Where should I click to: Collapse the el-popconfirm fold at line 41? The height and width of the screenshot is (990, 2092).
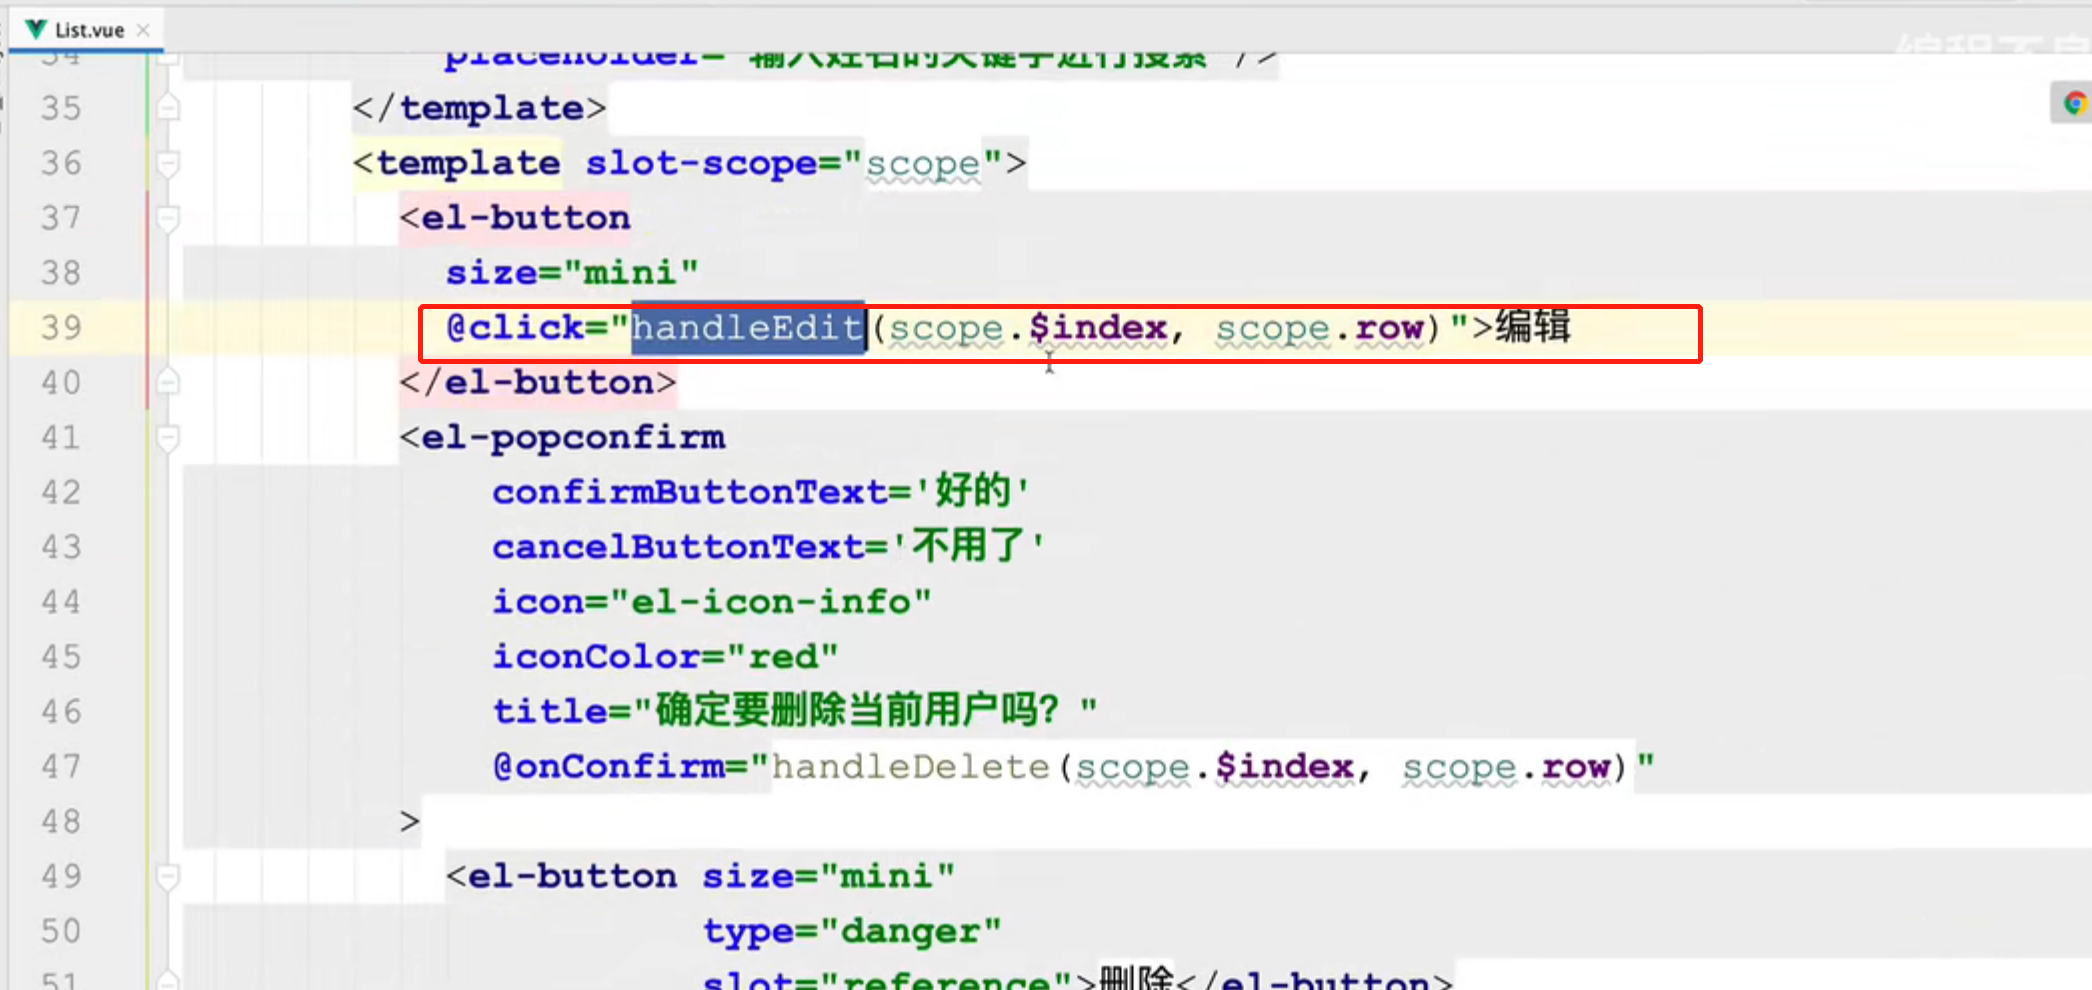click(168, 437)
